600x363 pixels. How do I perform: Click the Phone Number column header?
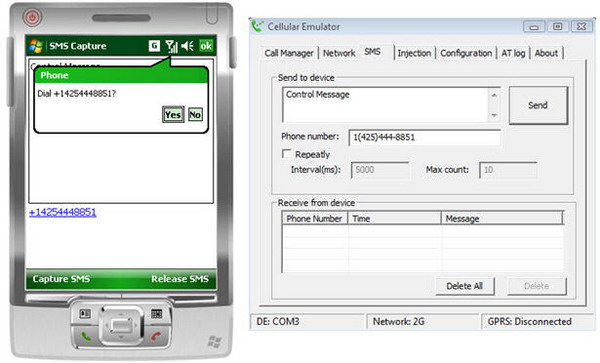(x=315, y=218)
